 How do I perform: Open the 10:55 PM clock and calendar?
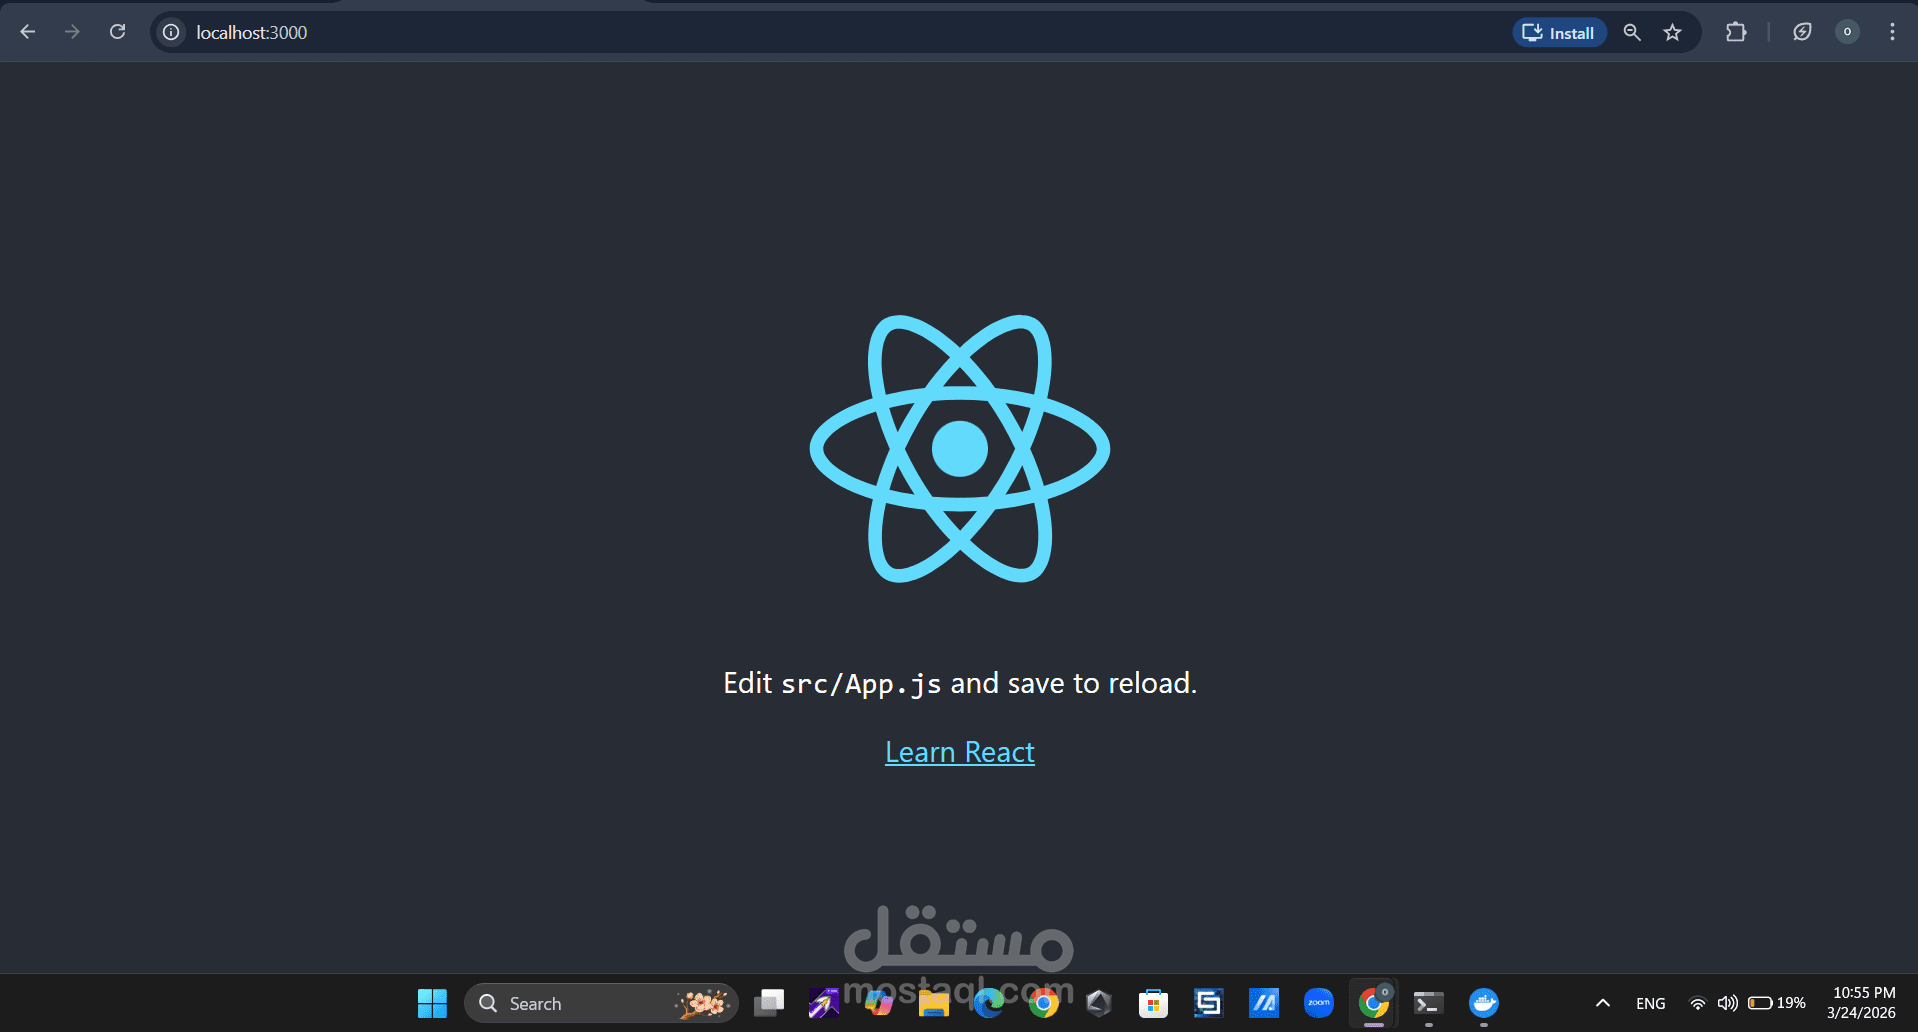click(1862, 1003)
